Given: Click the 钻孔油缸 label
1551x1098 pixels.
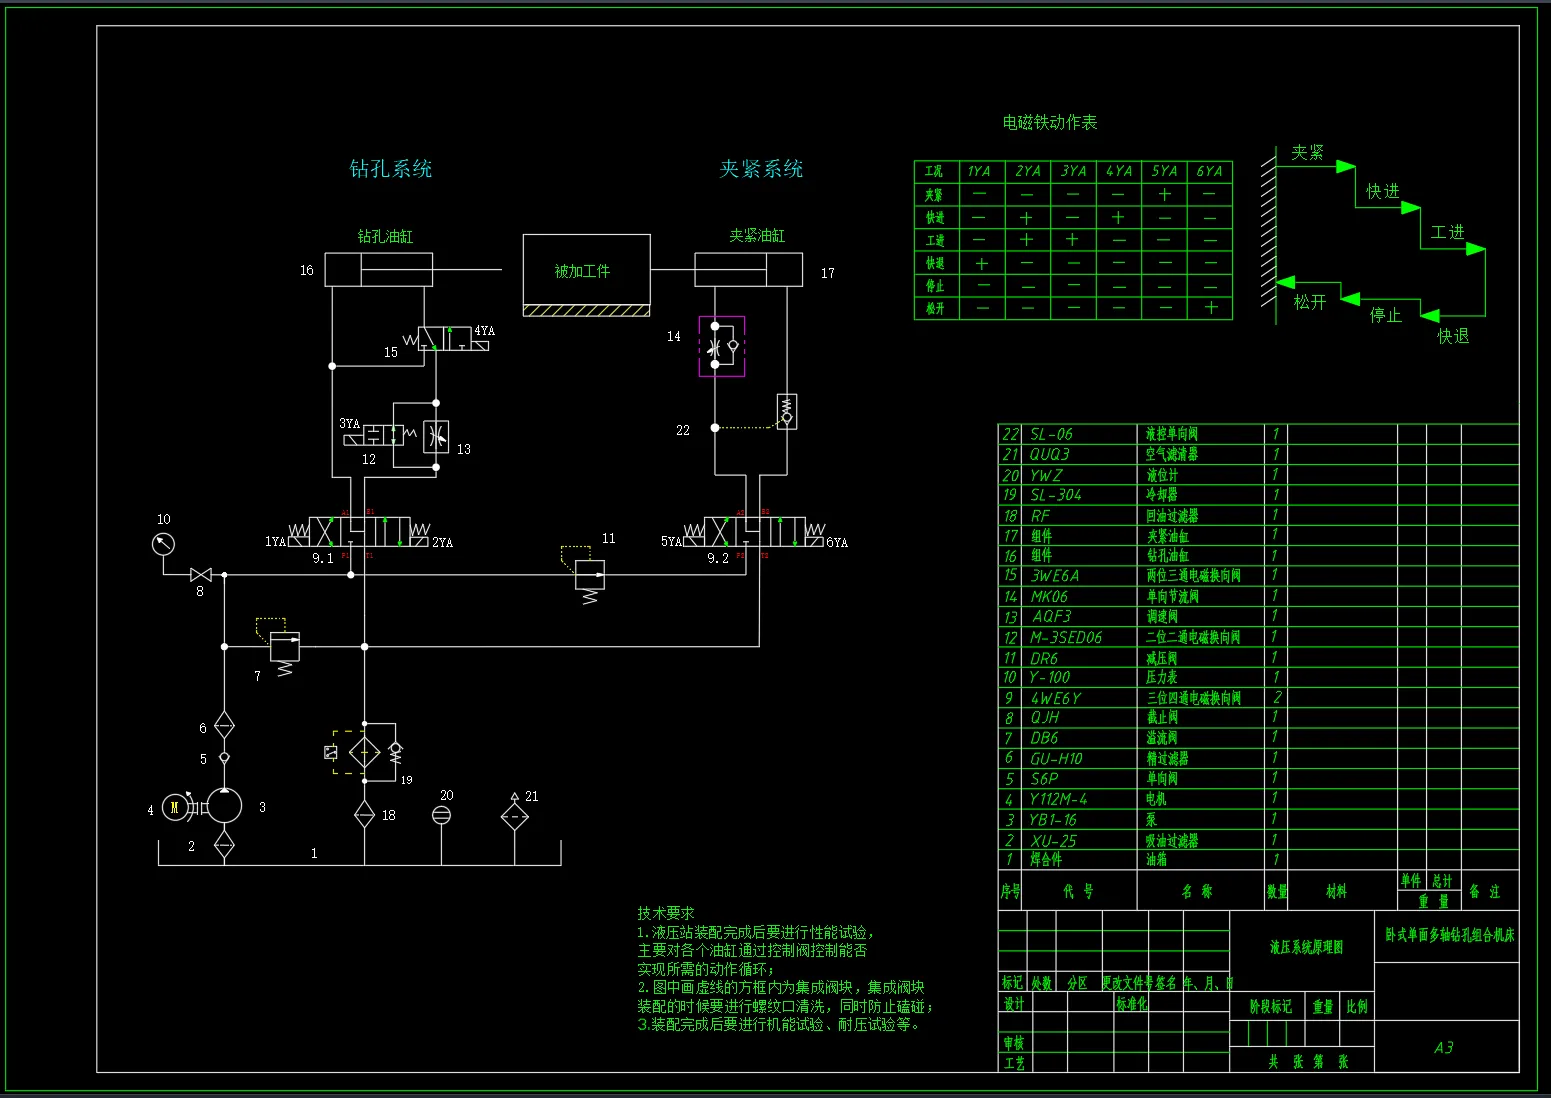Looking at the screenshot, I should point(385,236).
